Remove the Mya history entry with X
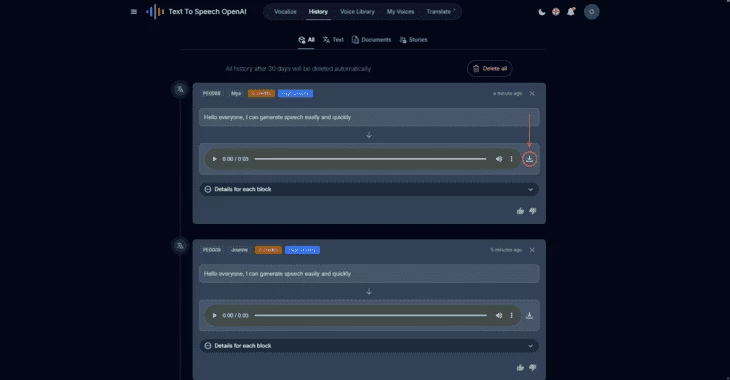This screenshot has height=380, width=730. coord(532,93)
